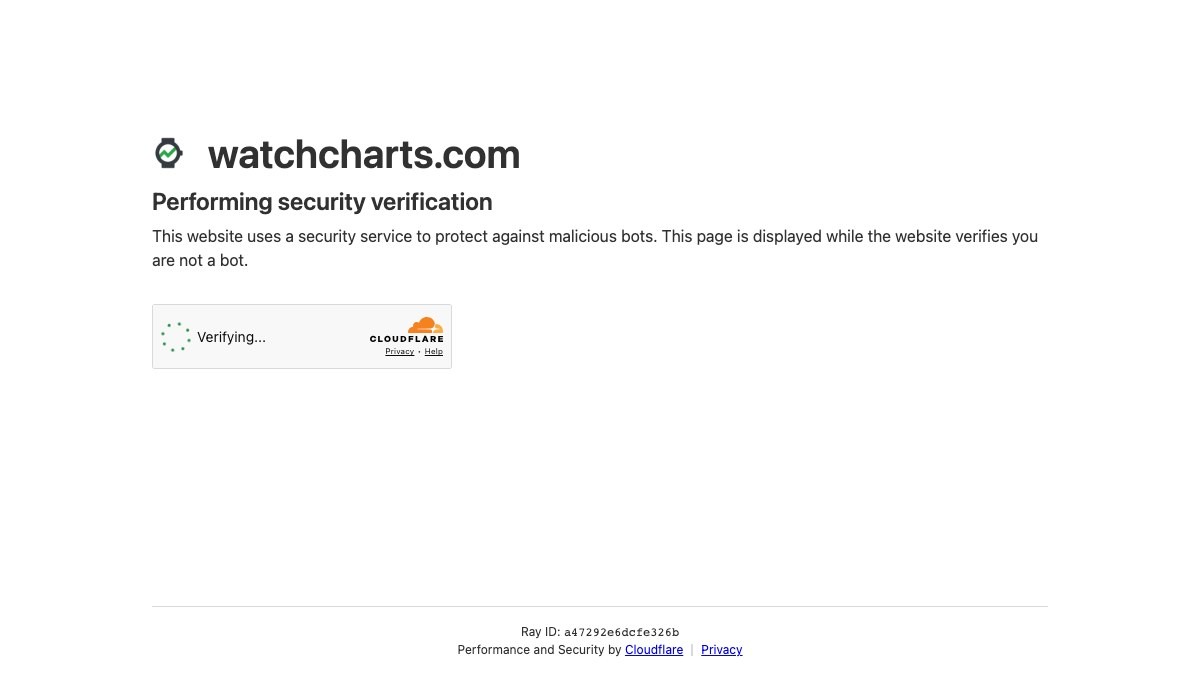1200x675 pixels.
Task: Click the horizontal divider above footer
Action: (600, 606)
